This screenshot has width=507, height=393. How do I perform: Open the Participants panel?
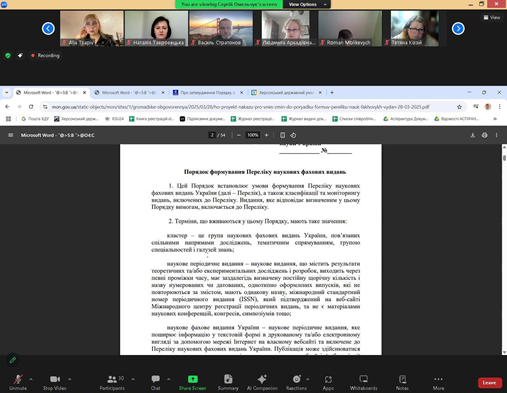112,382
